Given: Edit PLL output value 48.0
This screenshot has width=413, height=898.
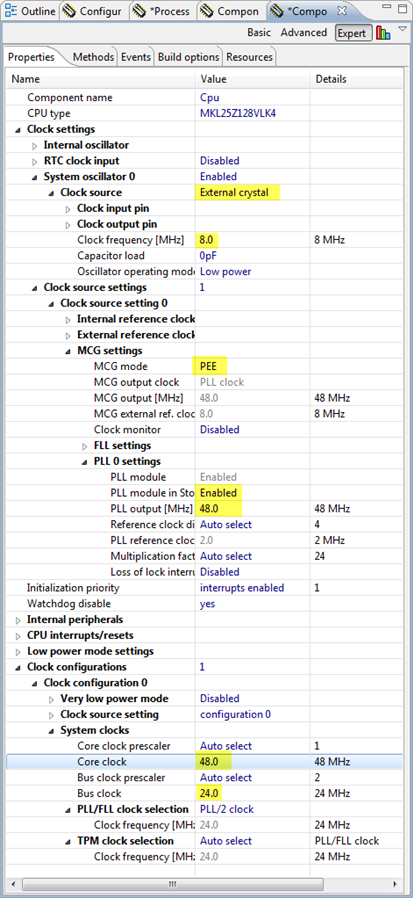Looking at the screenshot, I should [209, 509].
